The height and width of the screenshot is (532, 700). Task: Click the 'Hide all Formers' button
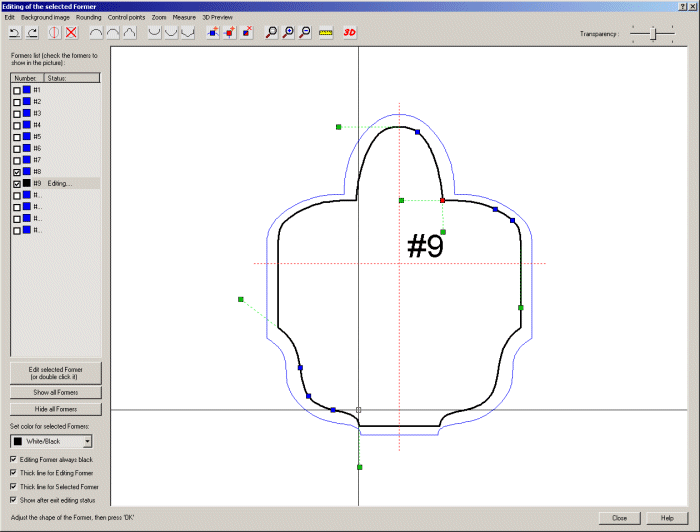[55, 409]
